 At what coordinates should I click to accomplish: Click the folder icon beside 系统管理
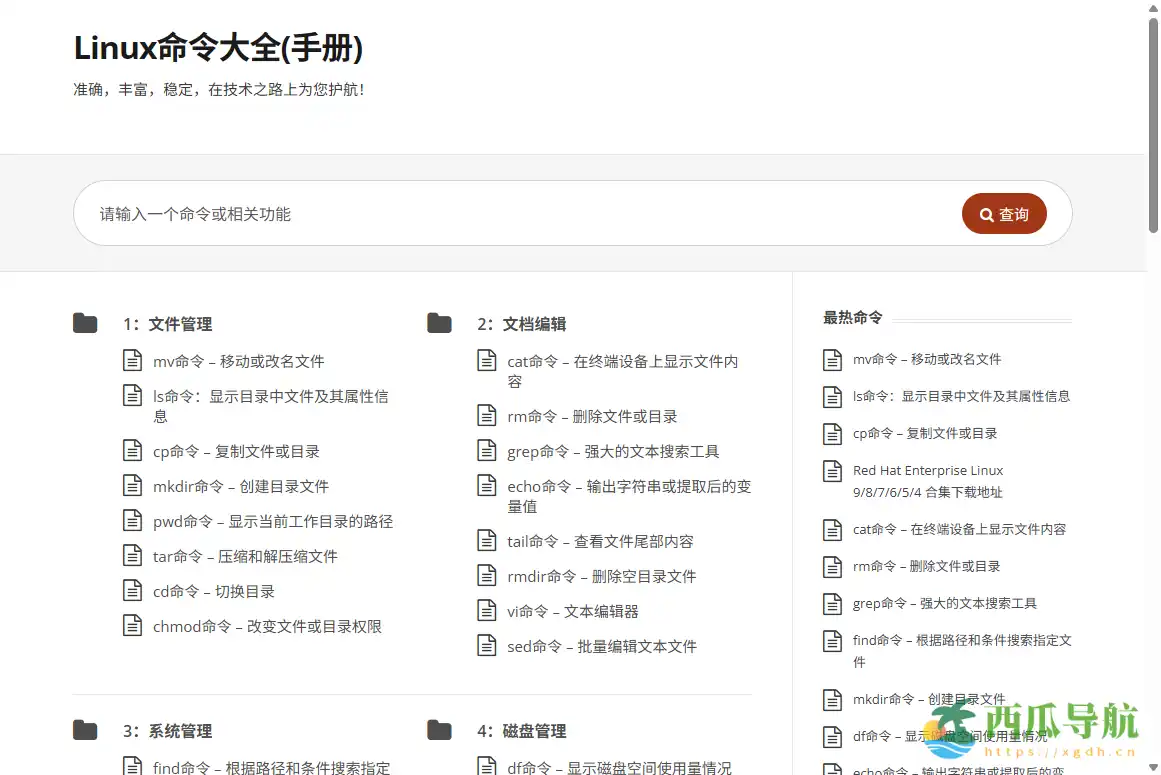(85, 730)
